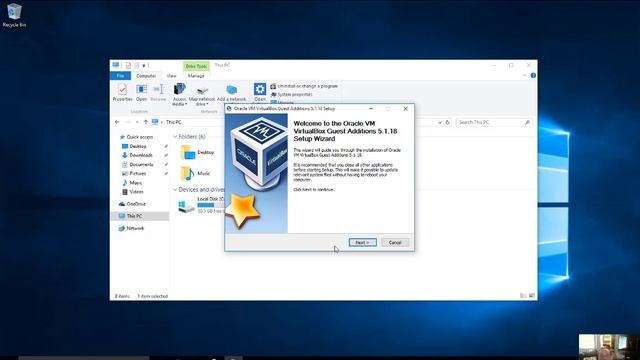Open the address bar history dropdown
The height and width of the screenshot is (360, 640).
[x=440, y=122]
